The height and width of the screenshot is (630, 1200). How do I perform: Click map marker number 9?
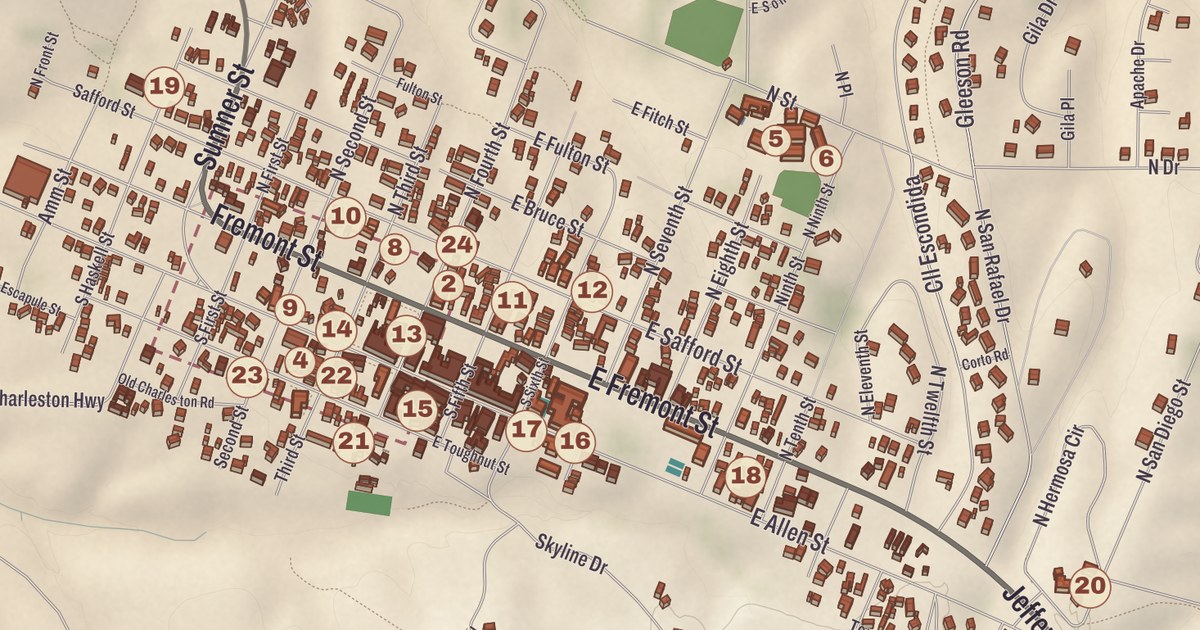coord(288,309)
